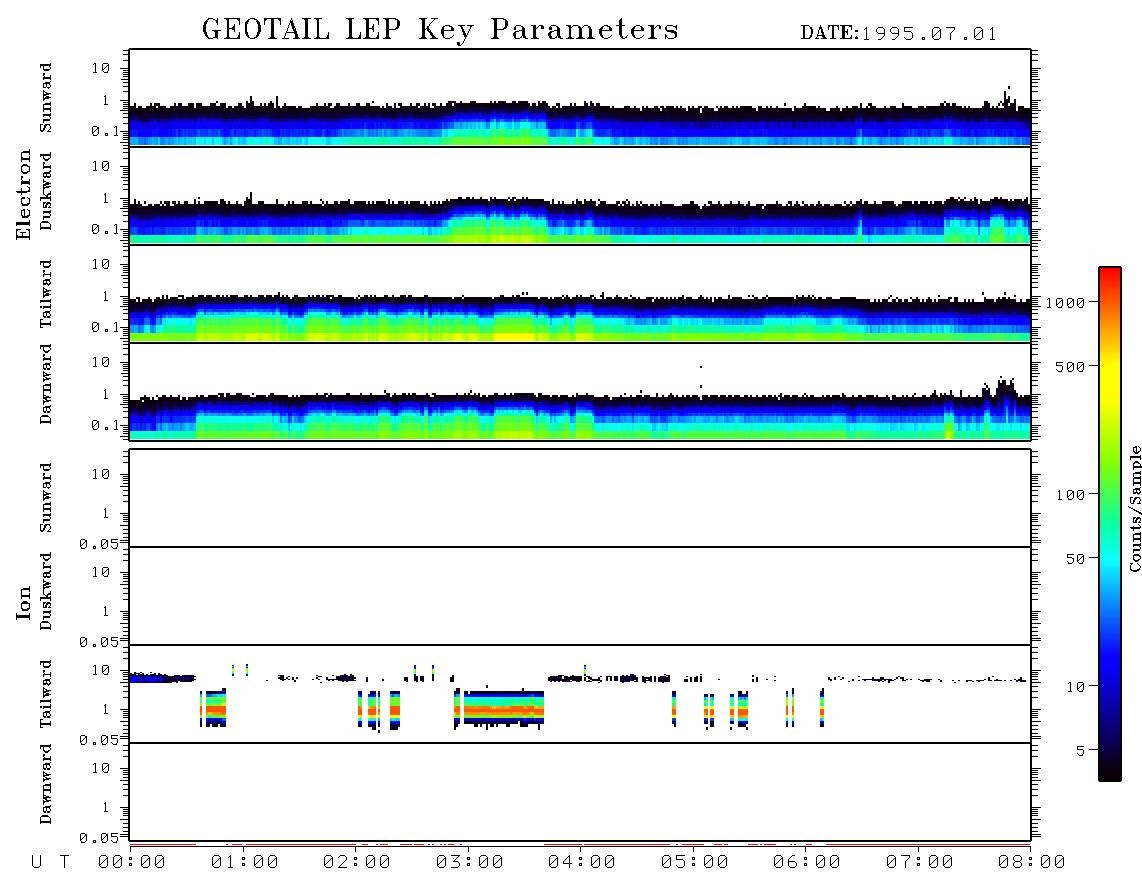Pick the Ion "Sunward" panel label

point(45,498)
